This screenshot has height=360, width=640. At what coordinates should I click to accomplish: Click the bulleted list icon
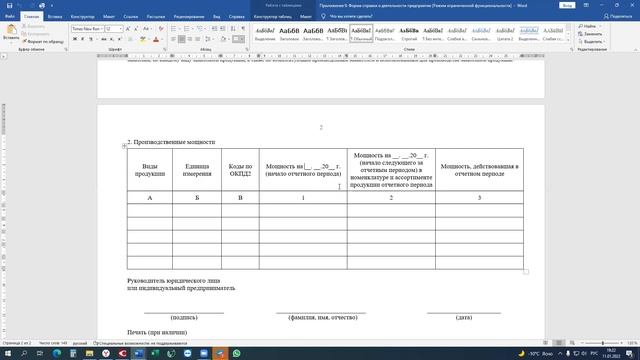click(x=173, y=29)
